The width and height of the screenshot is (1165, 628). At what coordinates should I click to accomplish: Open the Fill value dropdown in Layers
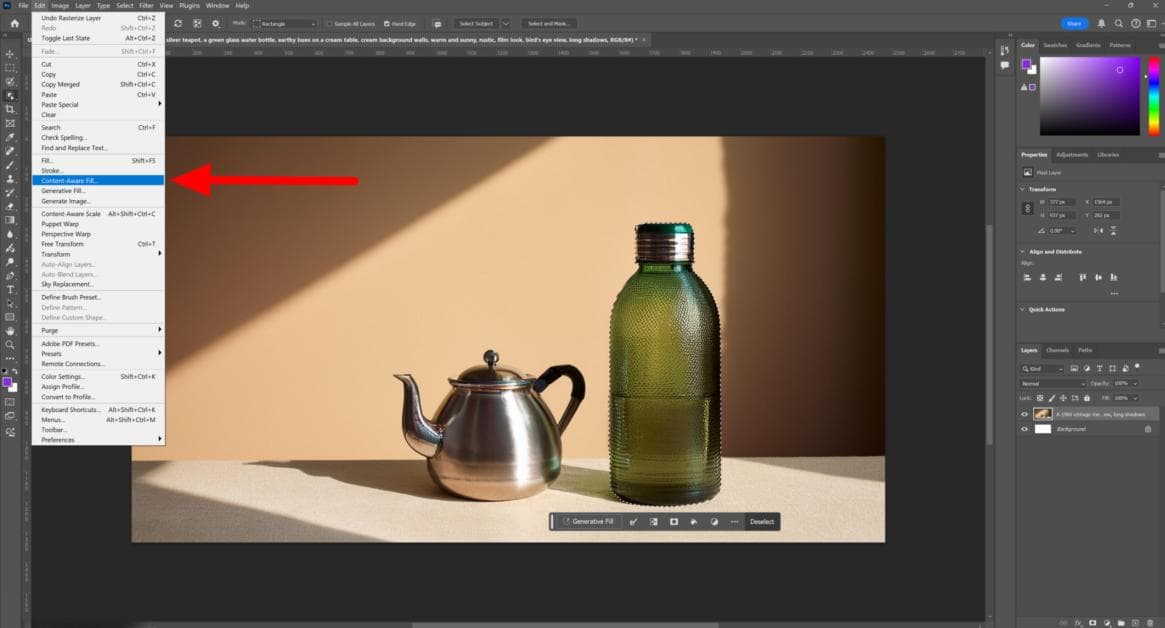click(x=1136, y=398)
